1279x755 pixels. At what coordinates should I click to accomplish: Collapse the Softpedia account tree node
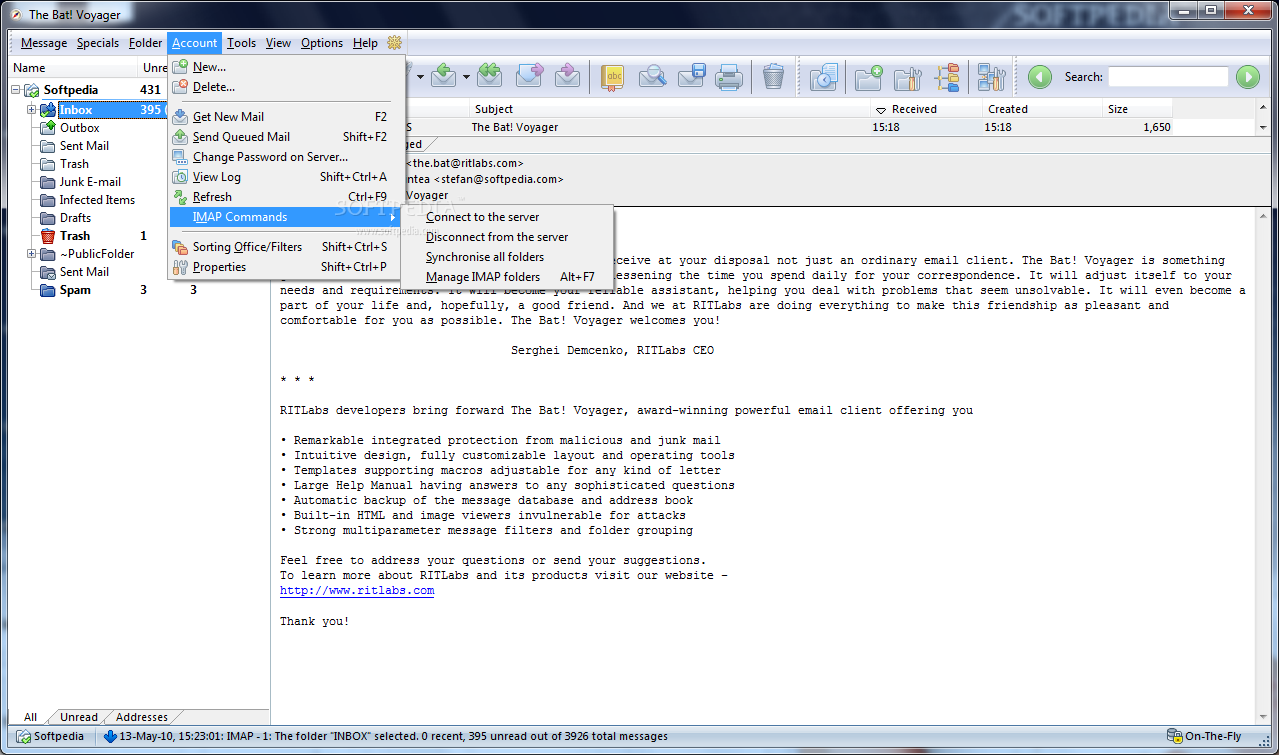click(x=16, y=90)
